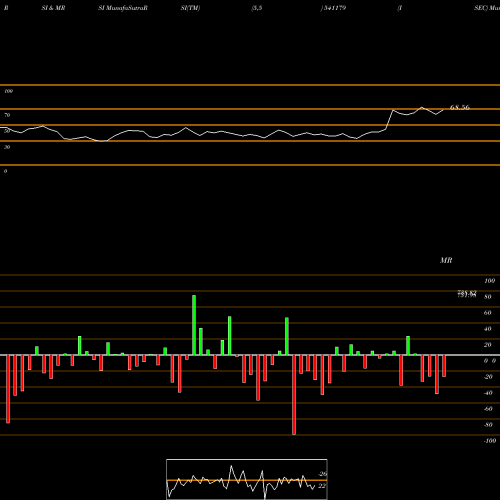Viewport: 500px width, 500px height.
Task: Click the 'SI(TM)' header text
Action: [190, 8]
